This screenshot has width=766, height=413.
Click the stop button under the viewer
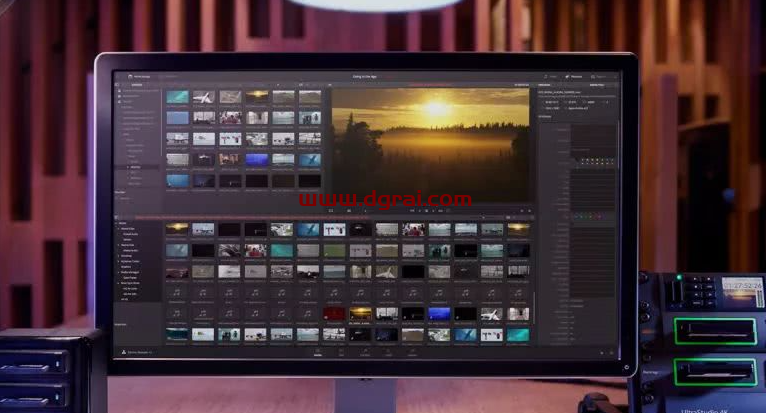(425, 211)
